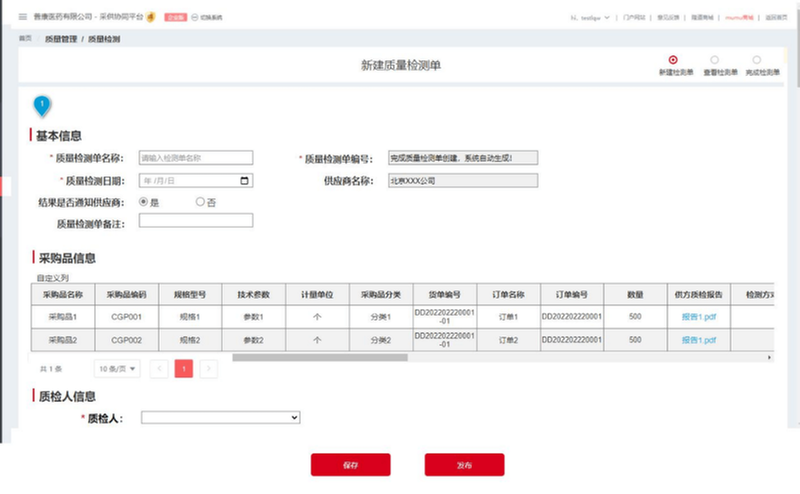Open the calendar picker icon in 质量检测日期

[x=244, y=181]
